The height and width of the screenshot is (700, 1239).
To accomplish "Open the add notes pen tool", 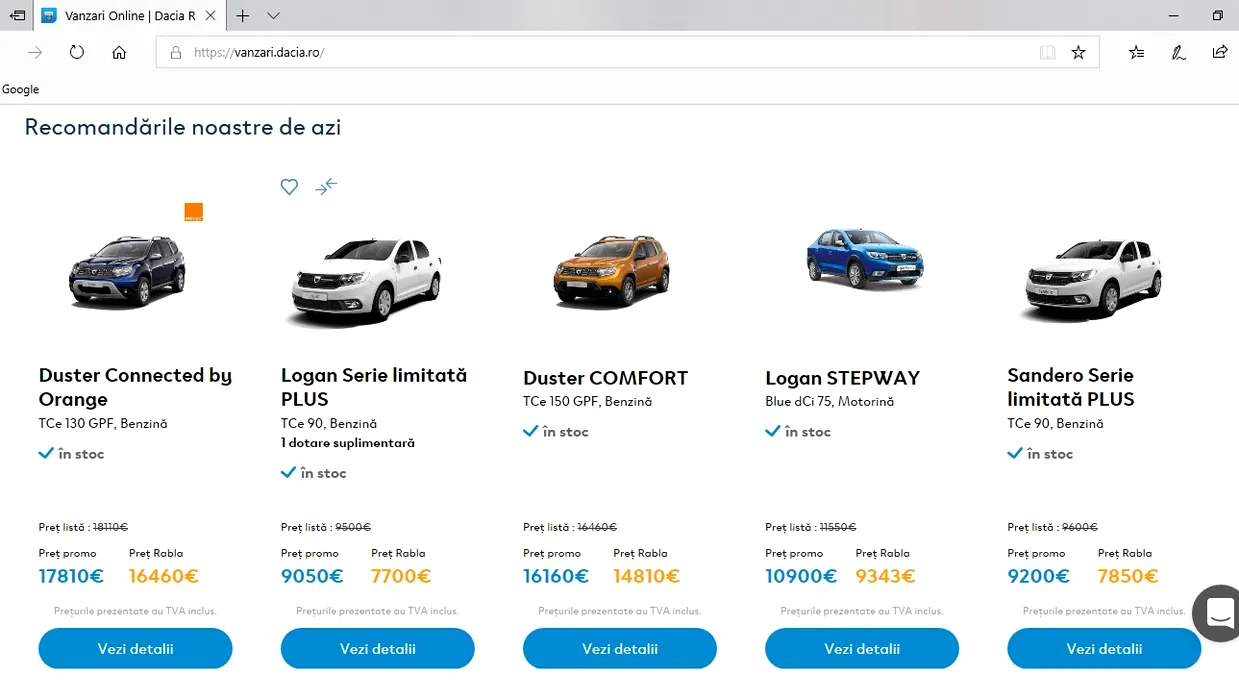I will (1179, 52).
